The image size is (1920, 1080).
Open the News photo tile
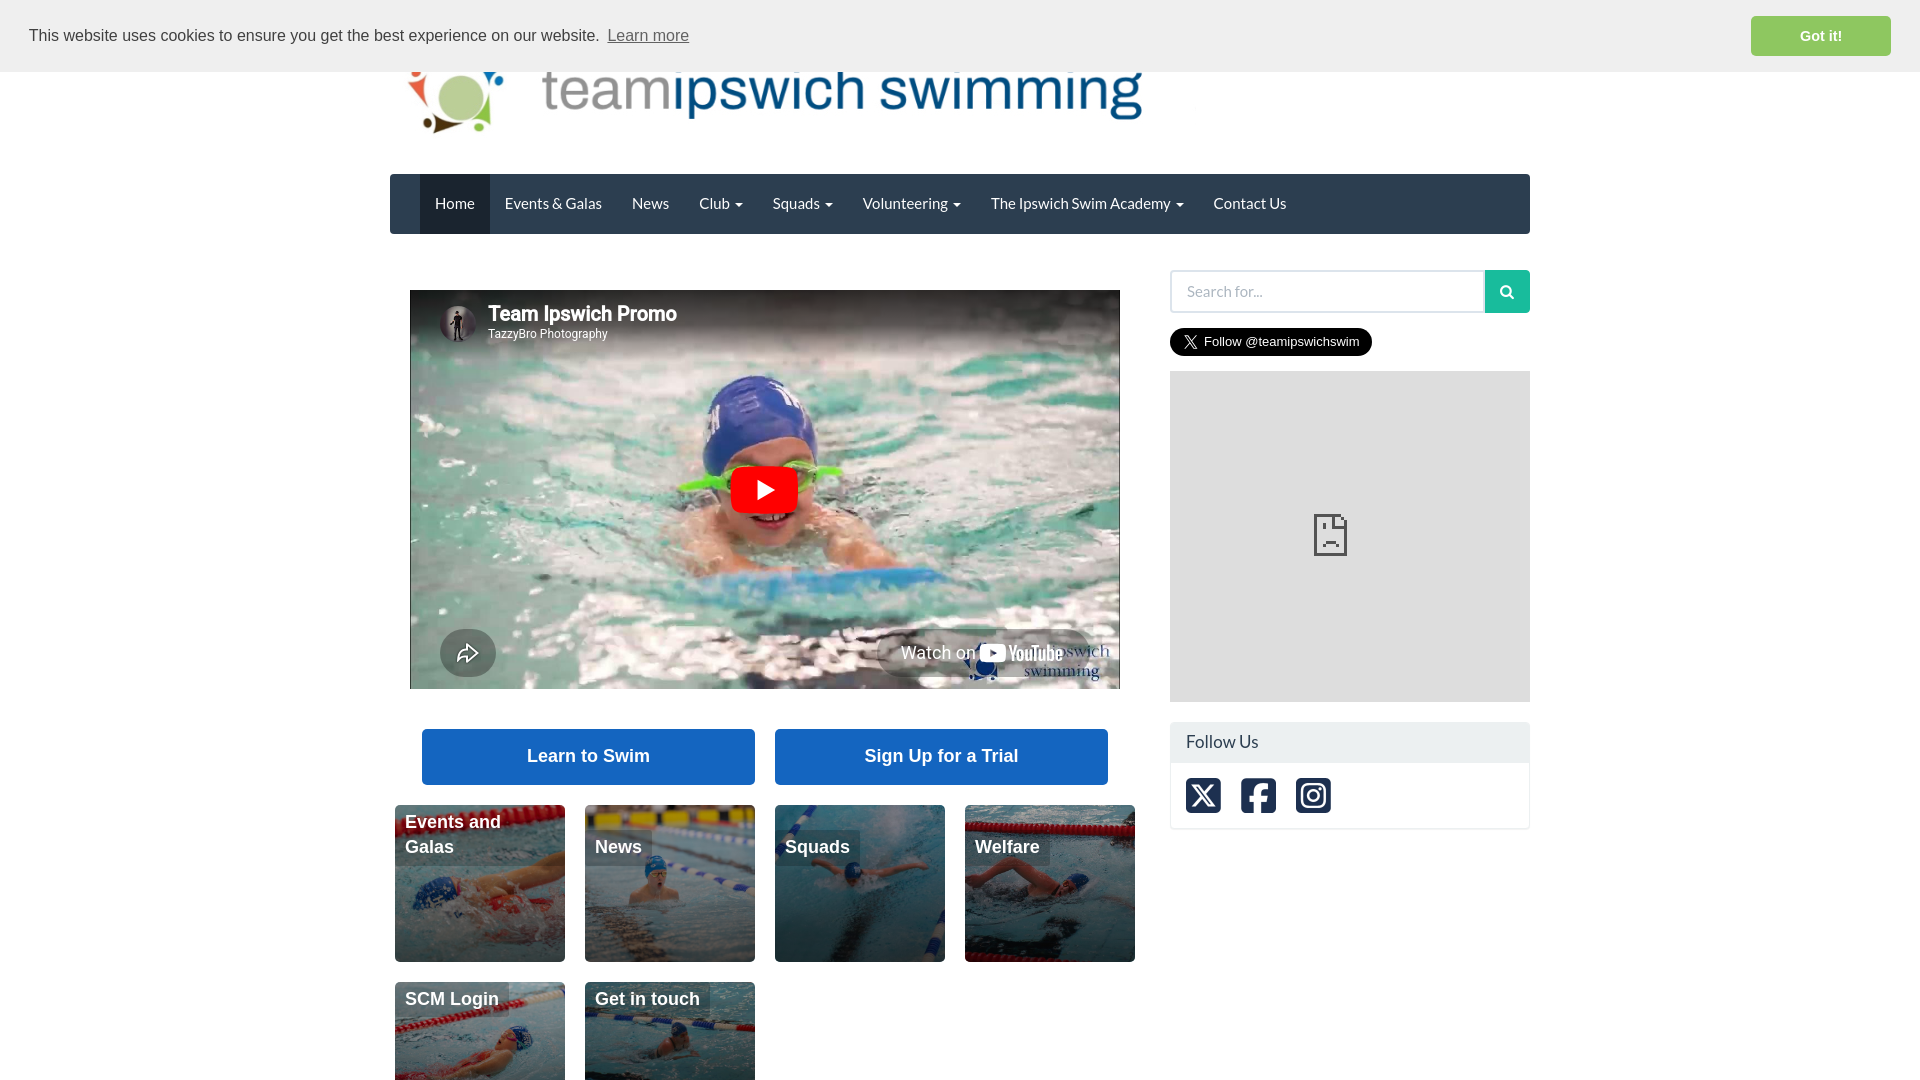click(x=670, y=883)
